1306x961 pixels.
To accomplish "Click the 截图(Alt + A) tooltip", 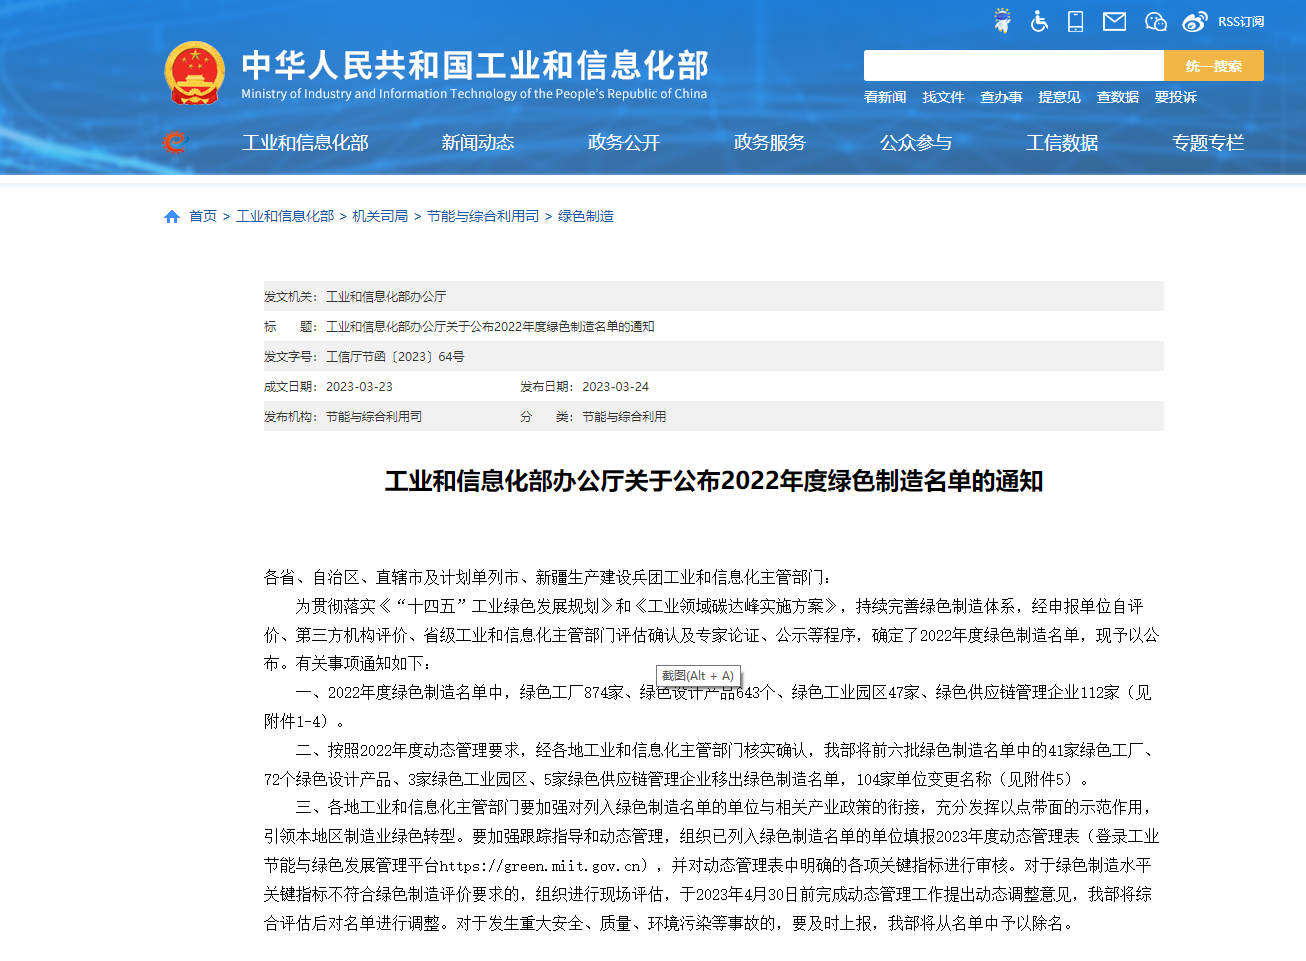I will pos(698,676).
